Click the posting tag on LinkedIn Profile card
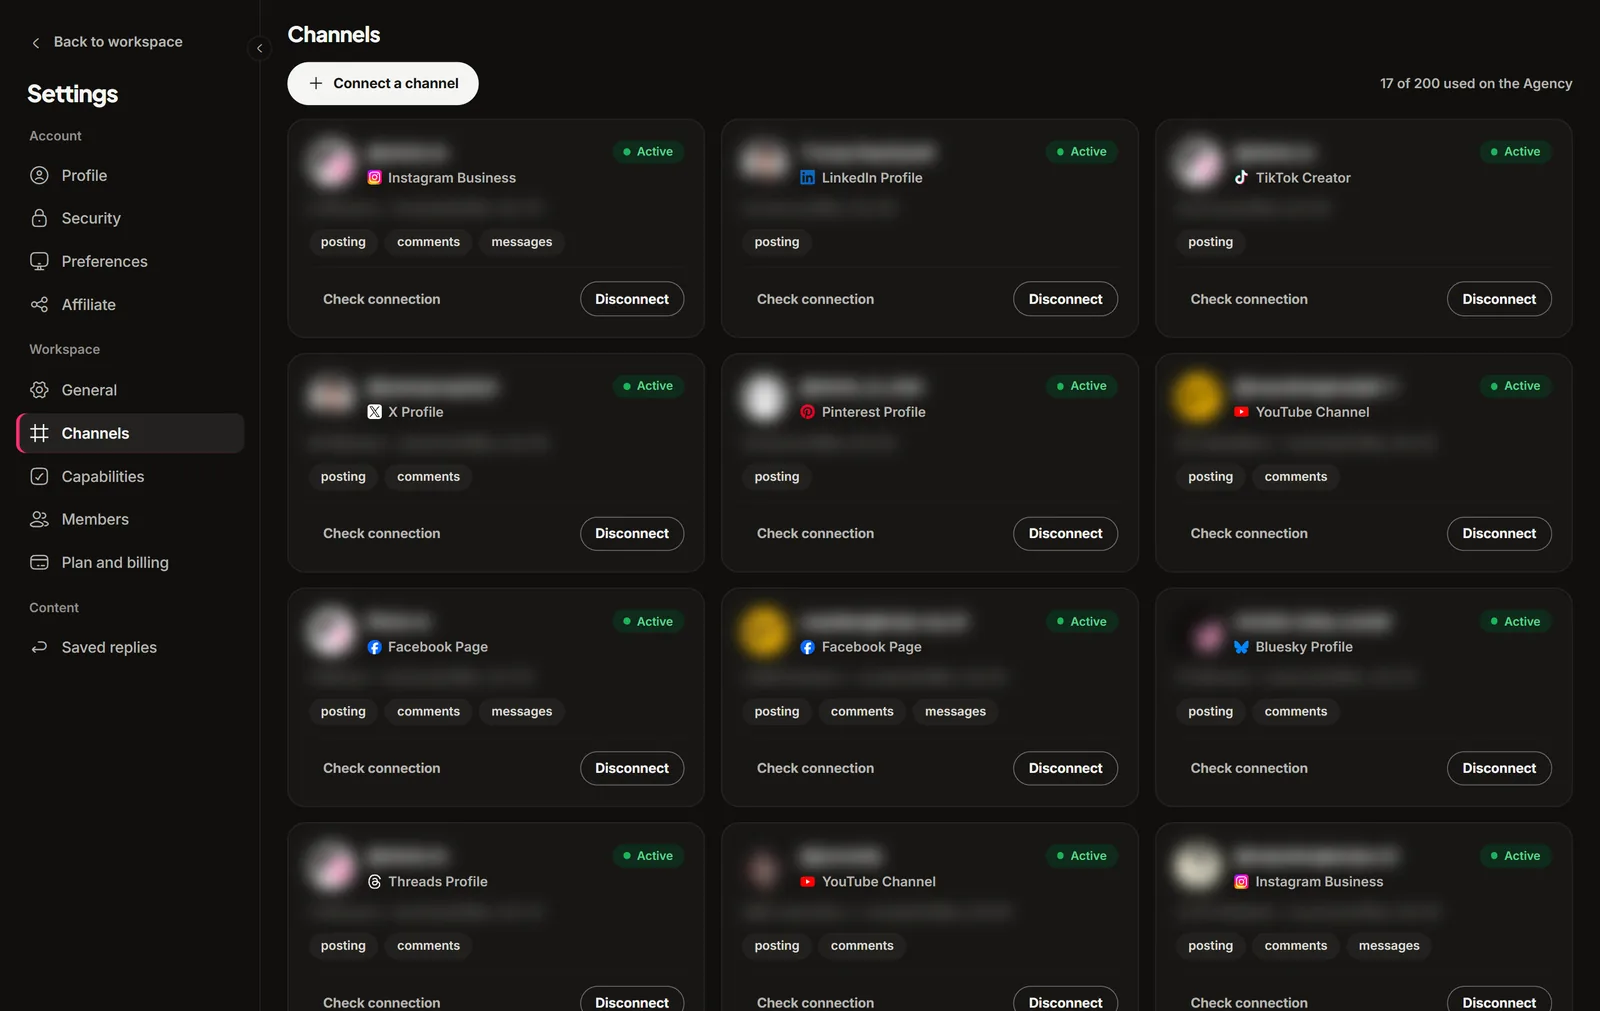1600x1011 pixels. coord(777,242)
